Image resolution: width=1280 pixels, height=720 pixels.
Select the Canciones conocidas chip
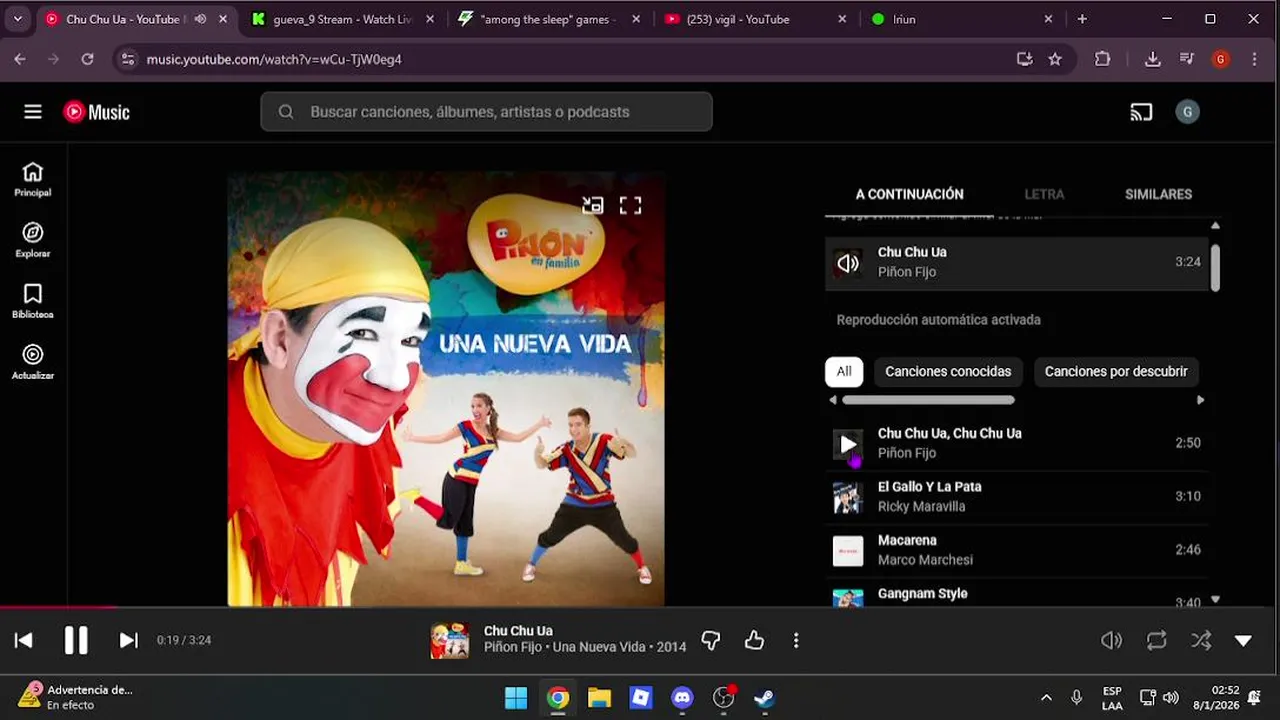(948, 371)
